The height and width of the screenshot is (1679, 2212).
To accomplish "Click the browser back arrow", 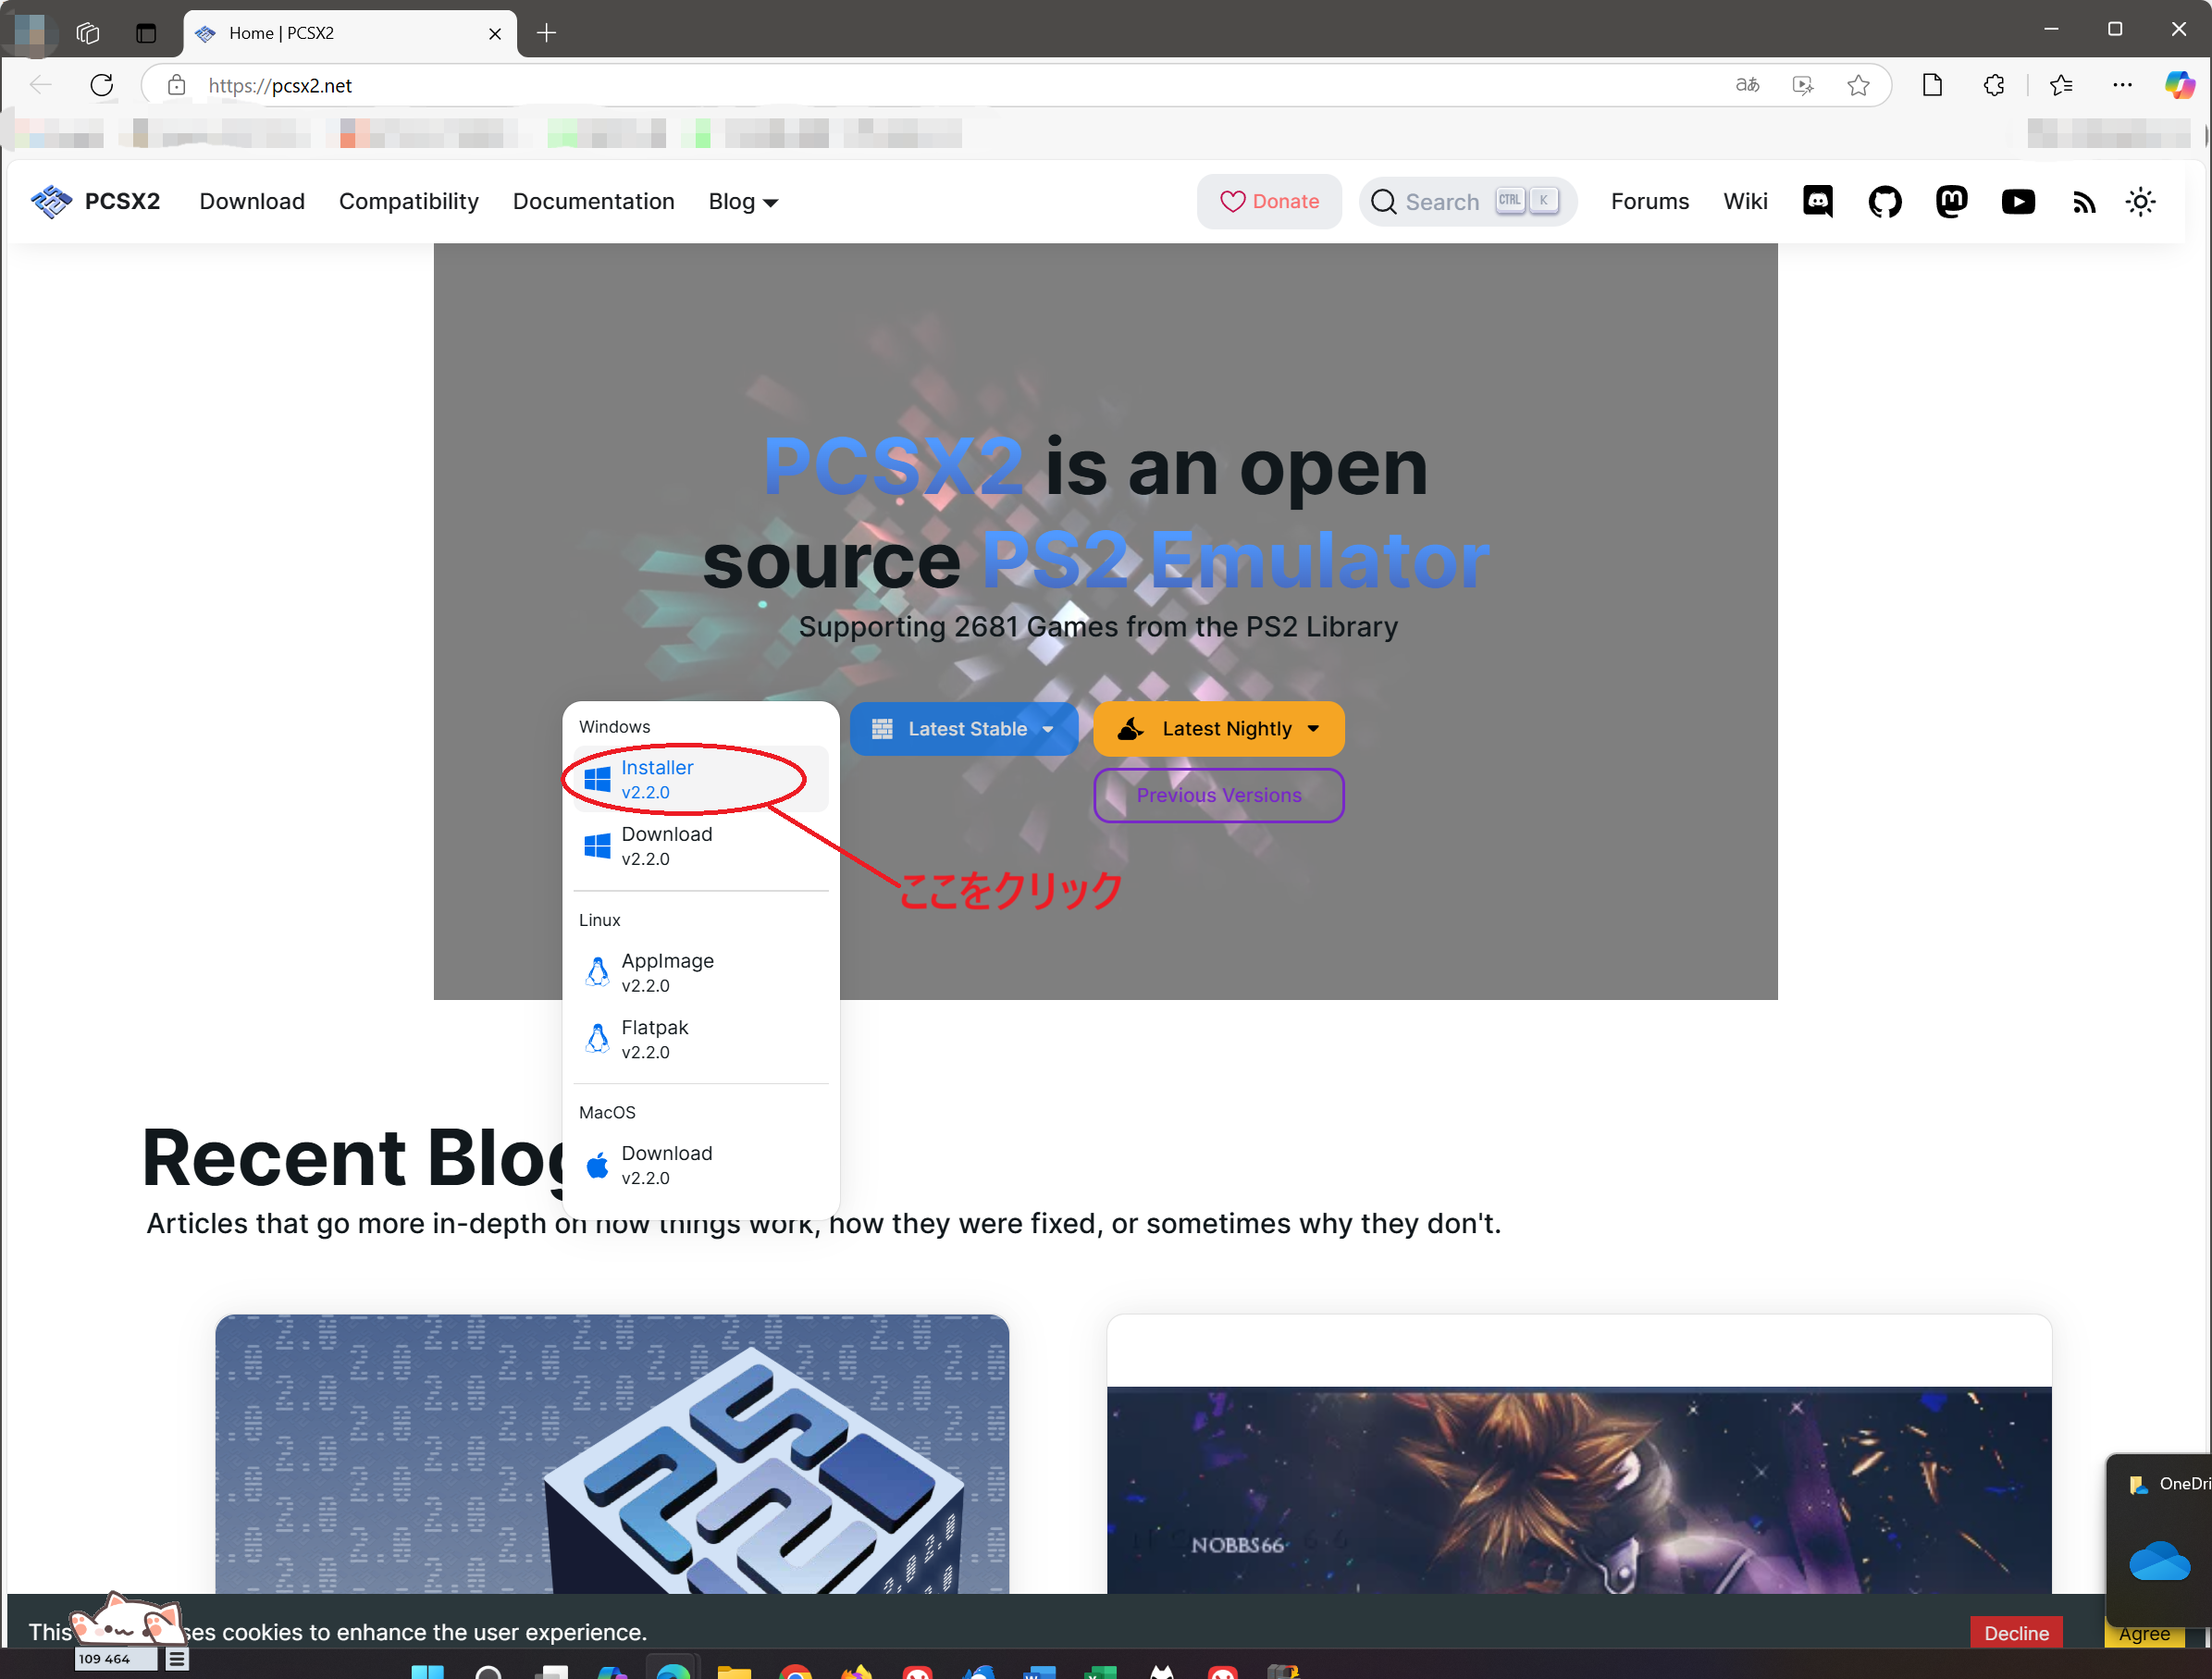I will click(41, 86).
